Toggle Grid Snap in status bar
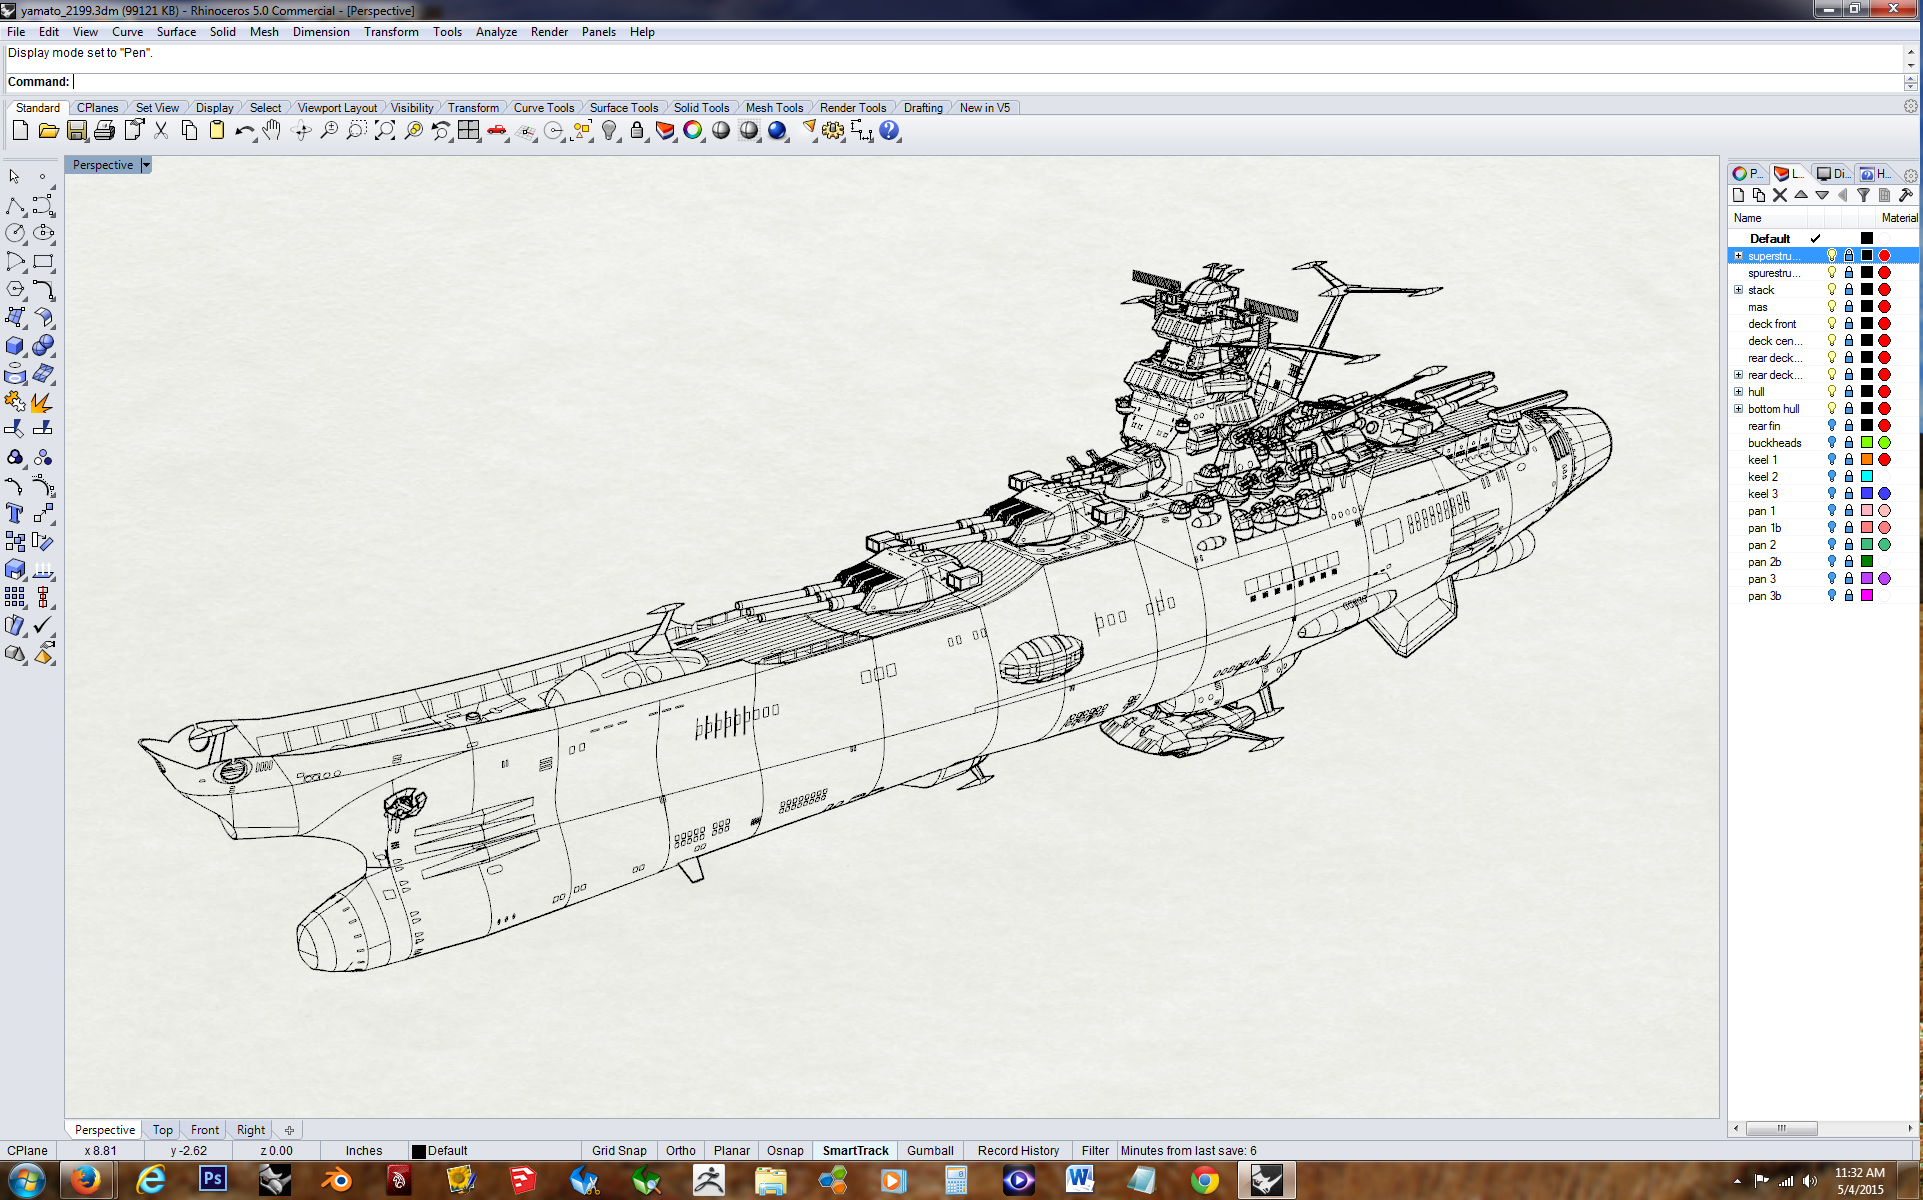Image resolution: width=1923 pixels, height=1200 pixels. coord(619,1151)
